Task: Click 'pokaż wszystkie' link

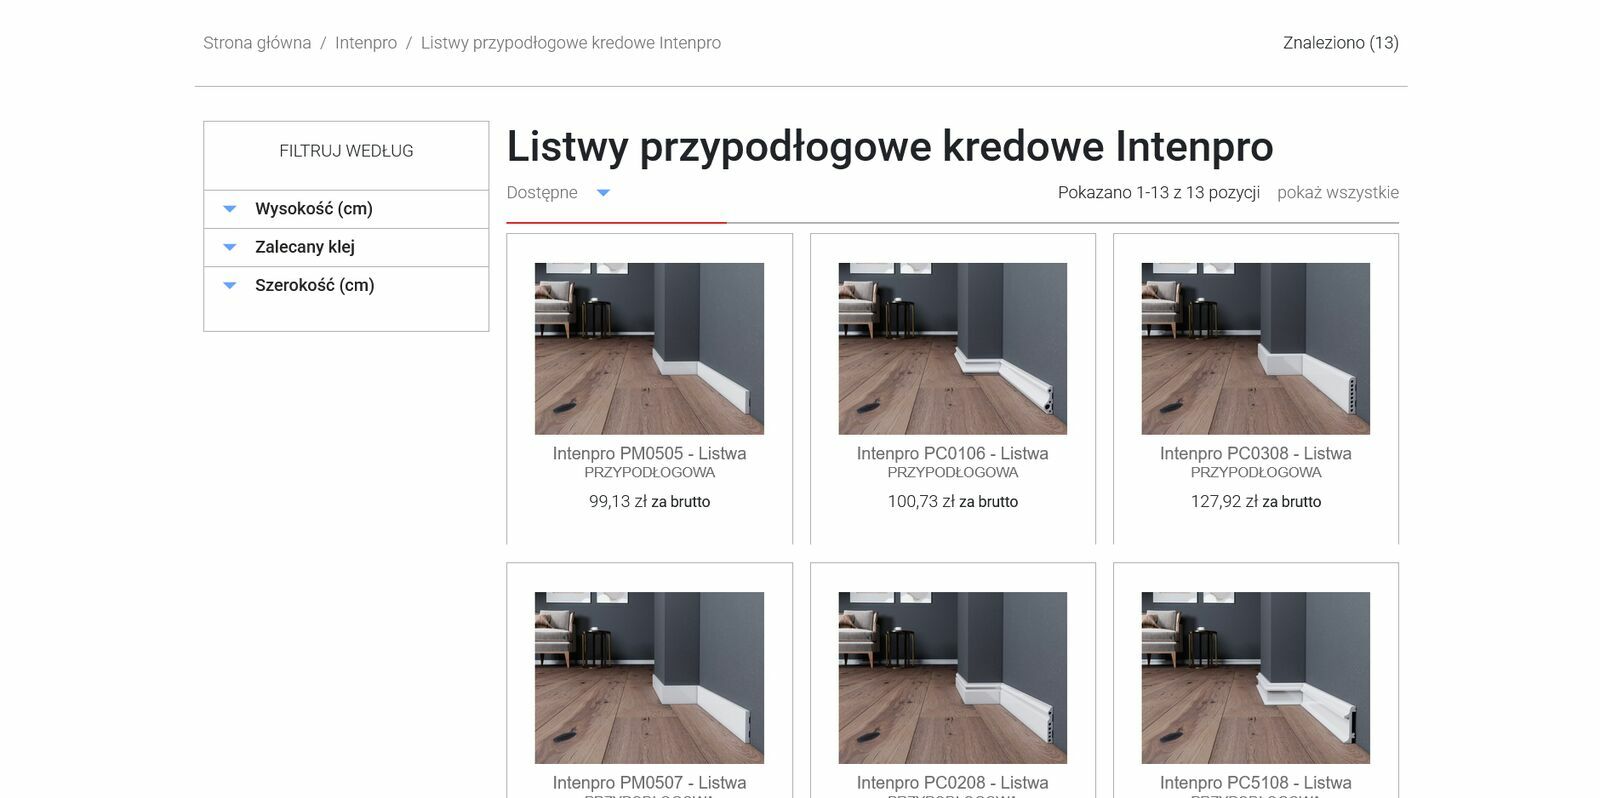Action: (x=1338, y=193)
